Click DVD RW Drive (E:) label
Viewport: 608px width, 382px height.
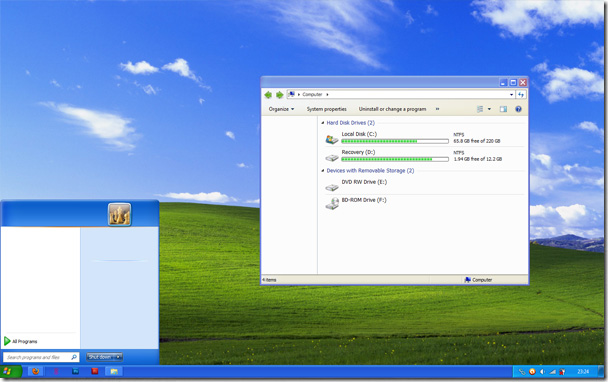point(364,182)
